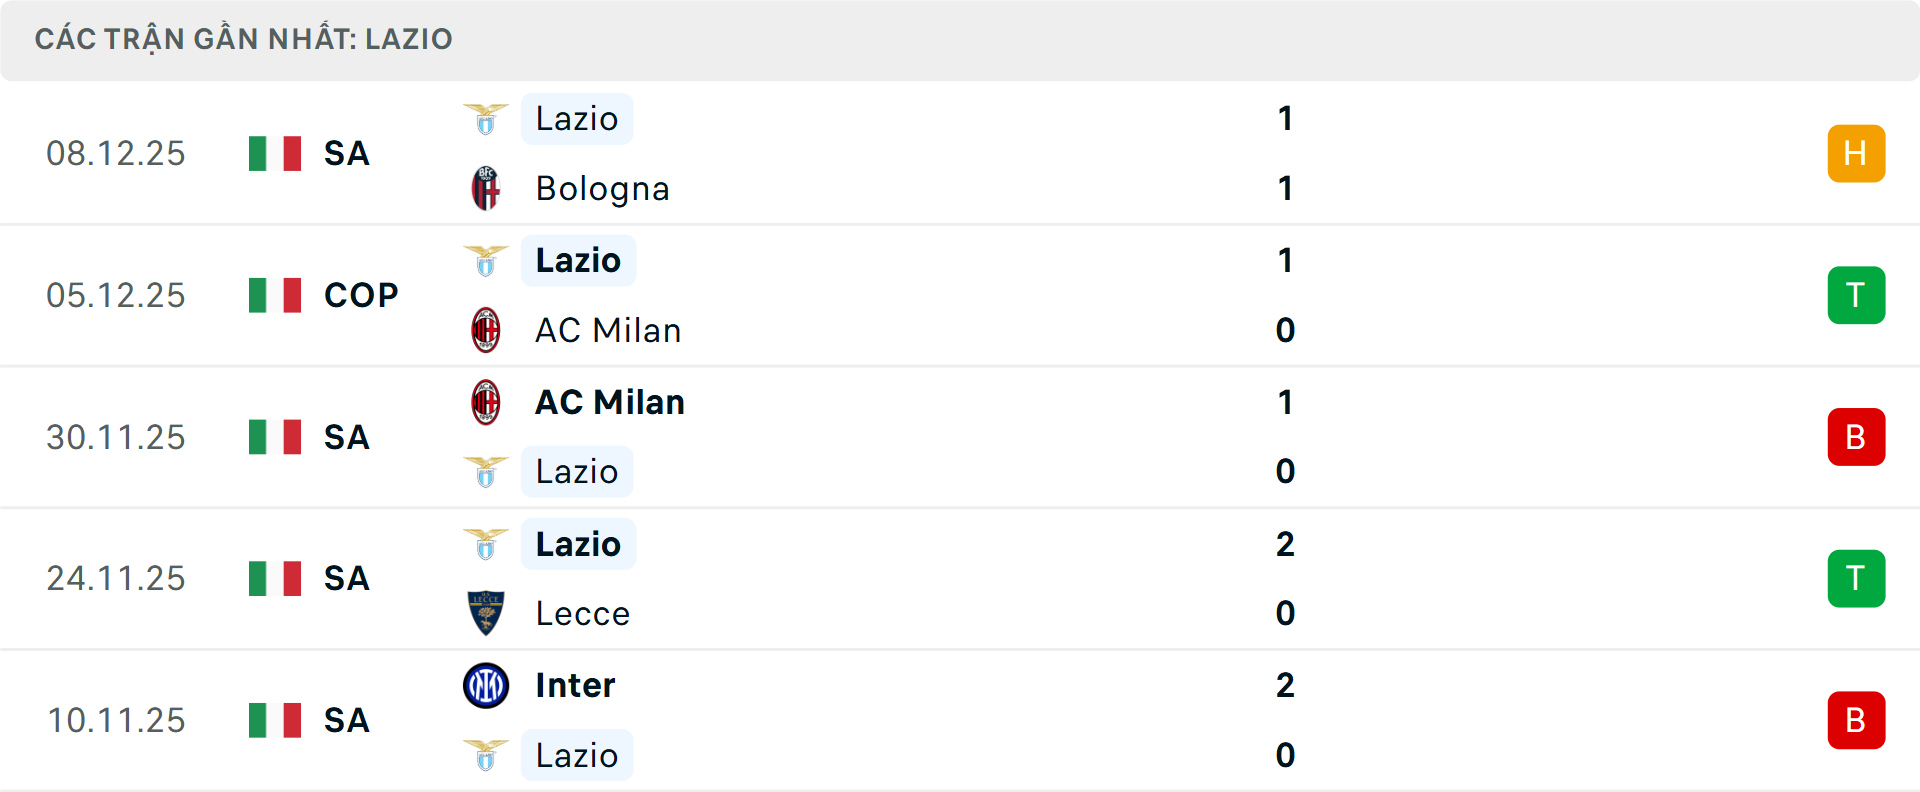Image resolution: width=1920 pixels, height=792 pixels.
Task: Open the Lecce team link
Action: [x=583, y=613]
